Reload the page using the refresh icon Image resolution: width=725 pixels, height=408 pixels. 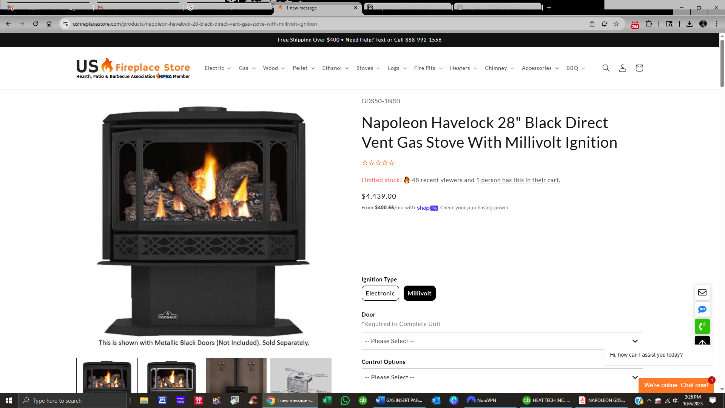tap(35, 24)
